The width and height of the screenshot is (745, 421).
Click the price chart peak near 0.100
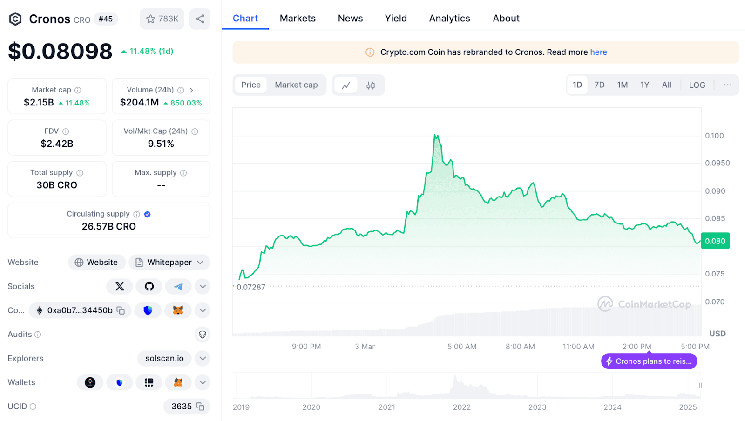[436, 137]
